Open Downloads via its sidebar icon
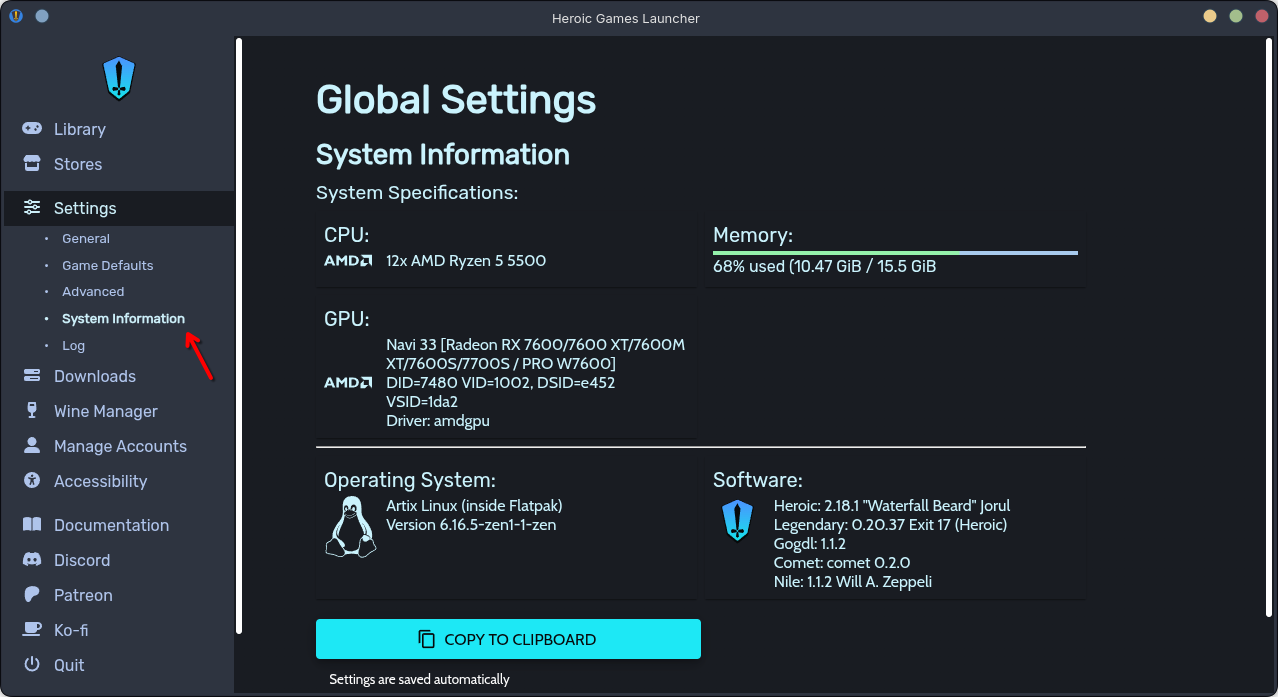 coord(33,376)
